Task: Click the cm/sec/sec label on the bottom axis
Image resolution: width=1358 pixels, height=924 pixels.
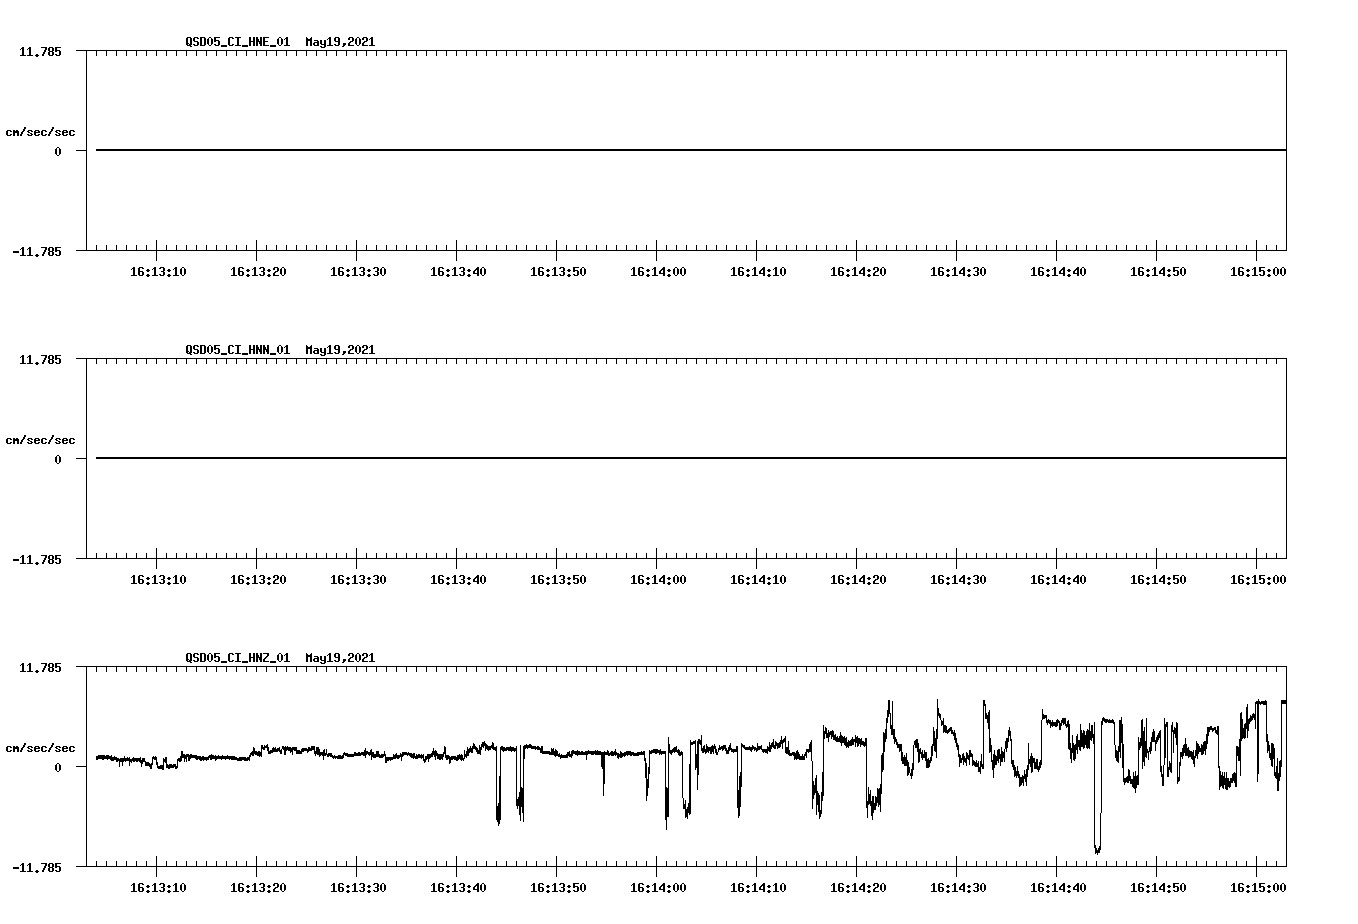Action: [x=41, y=746]
